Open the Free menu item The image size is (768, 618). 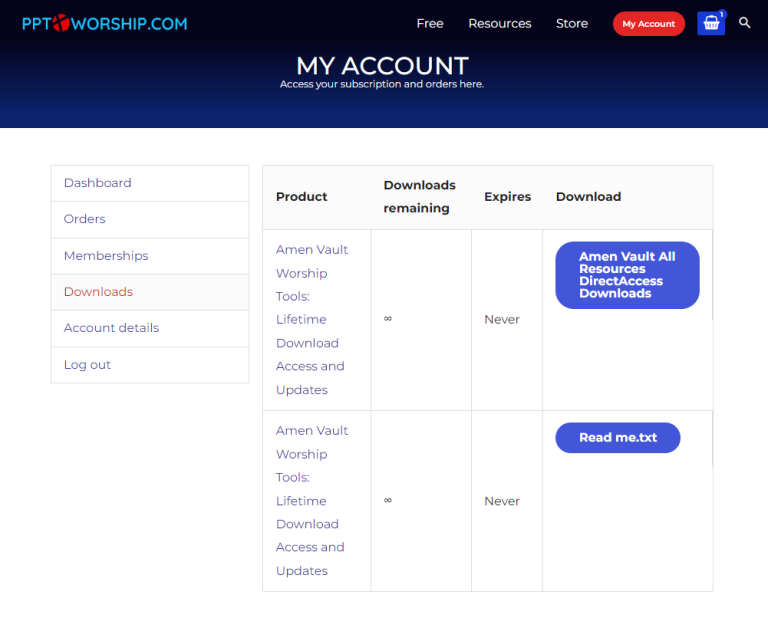pos(430,24)
